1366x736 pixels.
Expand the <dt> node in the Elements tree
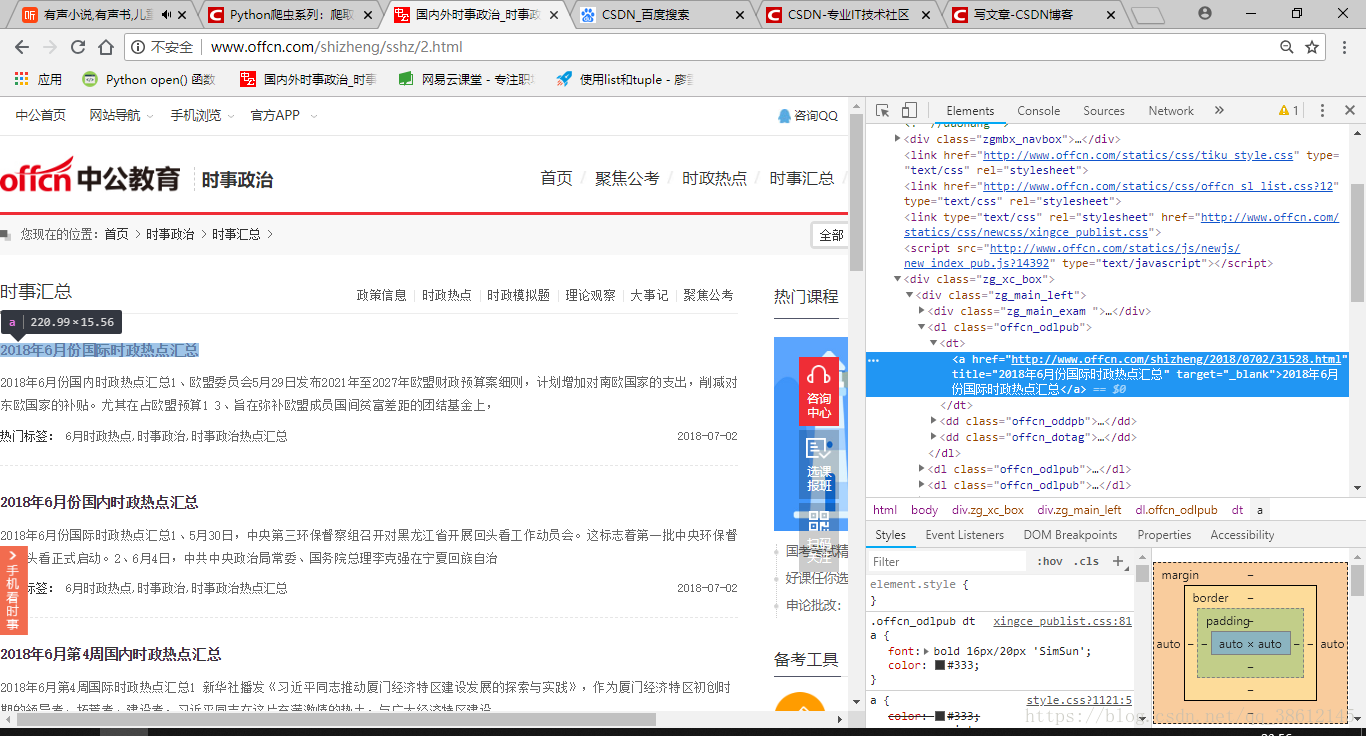point(935,342)
